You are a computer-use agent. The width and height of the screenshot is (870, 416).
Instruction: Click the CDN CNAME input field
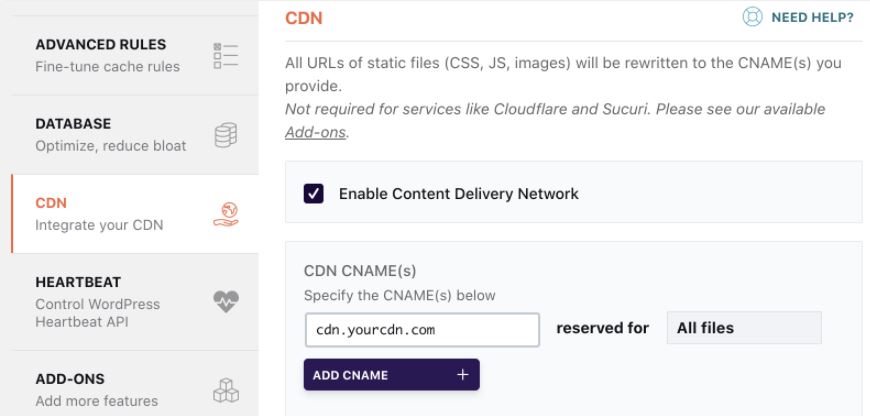pos(422,329)
